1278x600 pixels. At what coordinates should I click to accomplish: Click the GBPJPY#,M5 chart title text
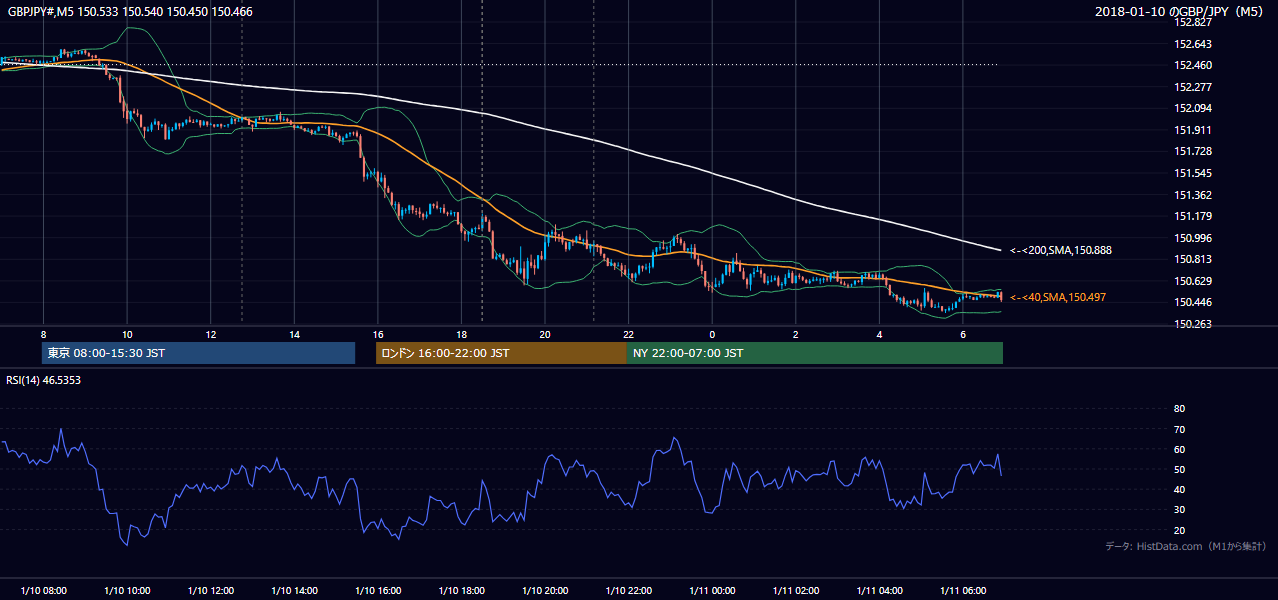(130, 11)
